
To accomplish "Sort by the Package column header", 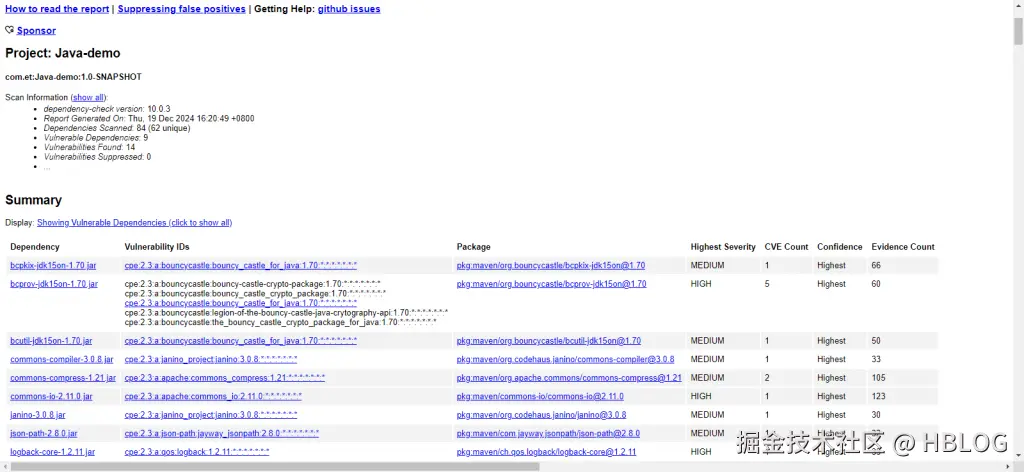I will (x=473, y=247).
